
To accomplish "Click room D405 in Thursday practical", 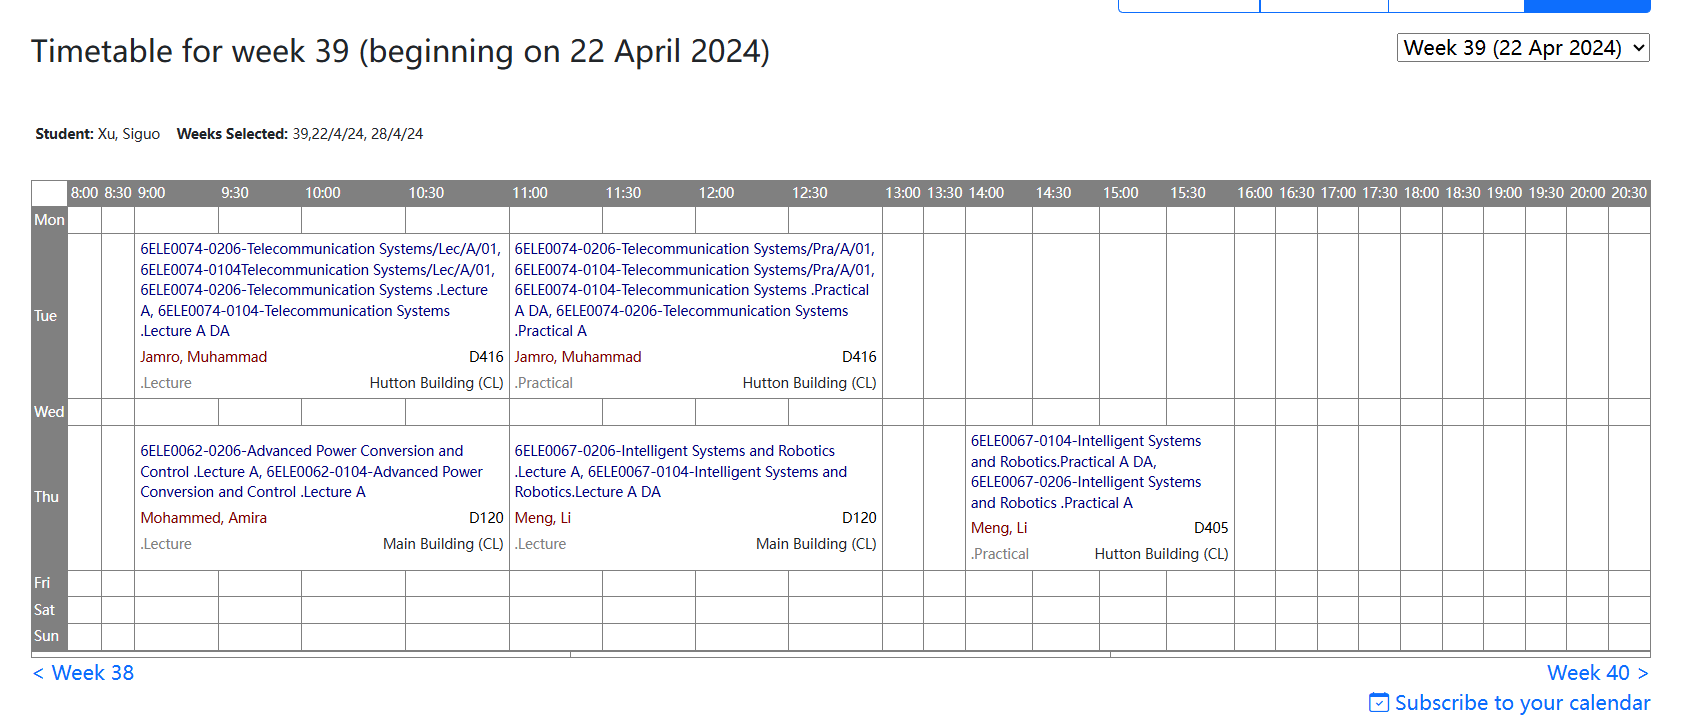I will (x=1210, y=528).
